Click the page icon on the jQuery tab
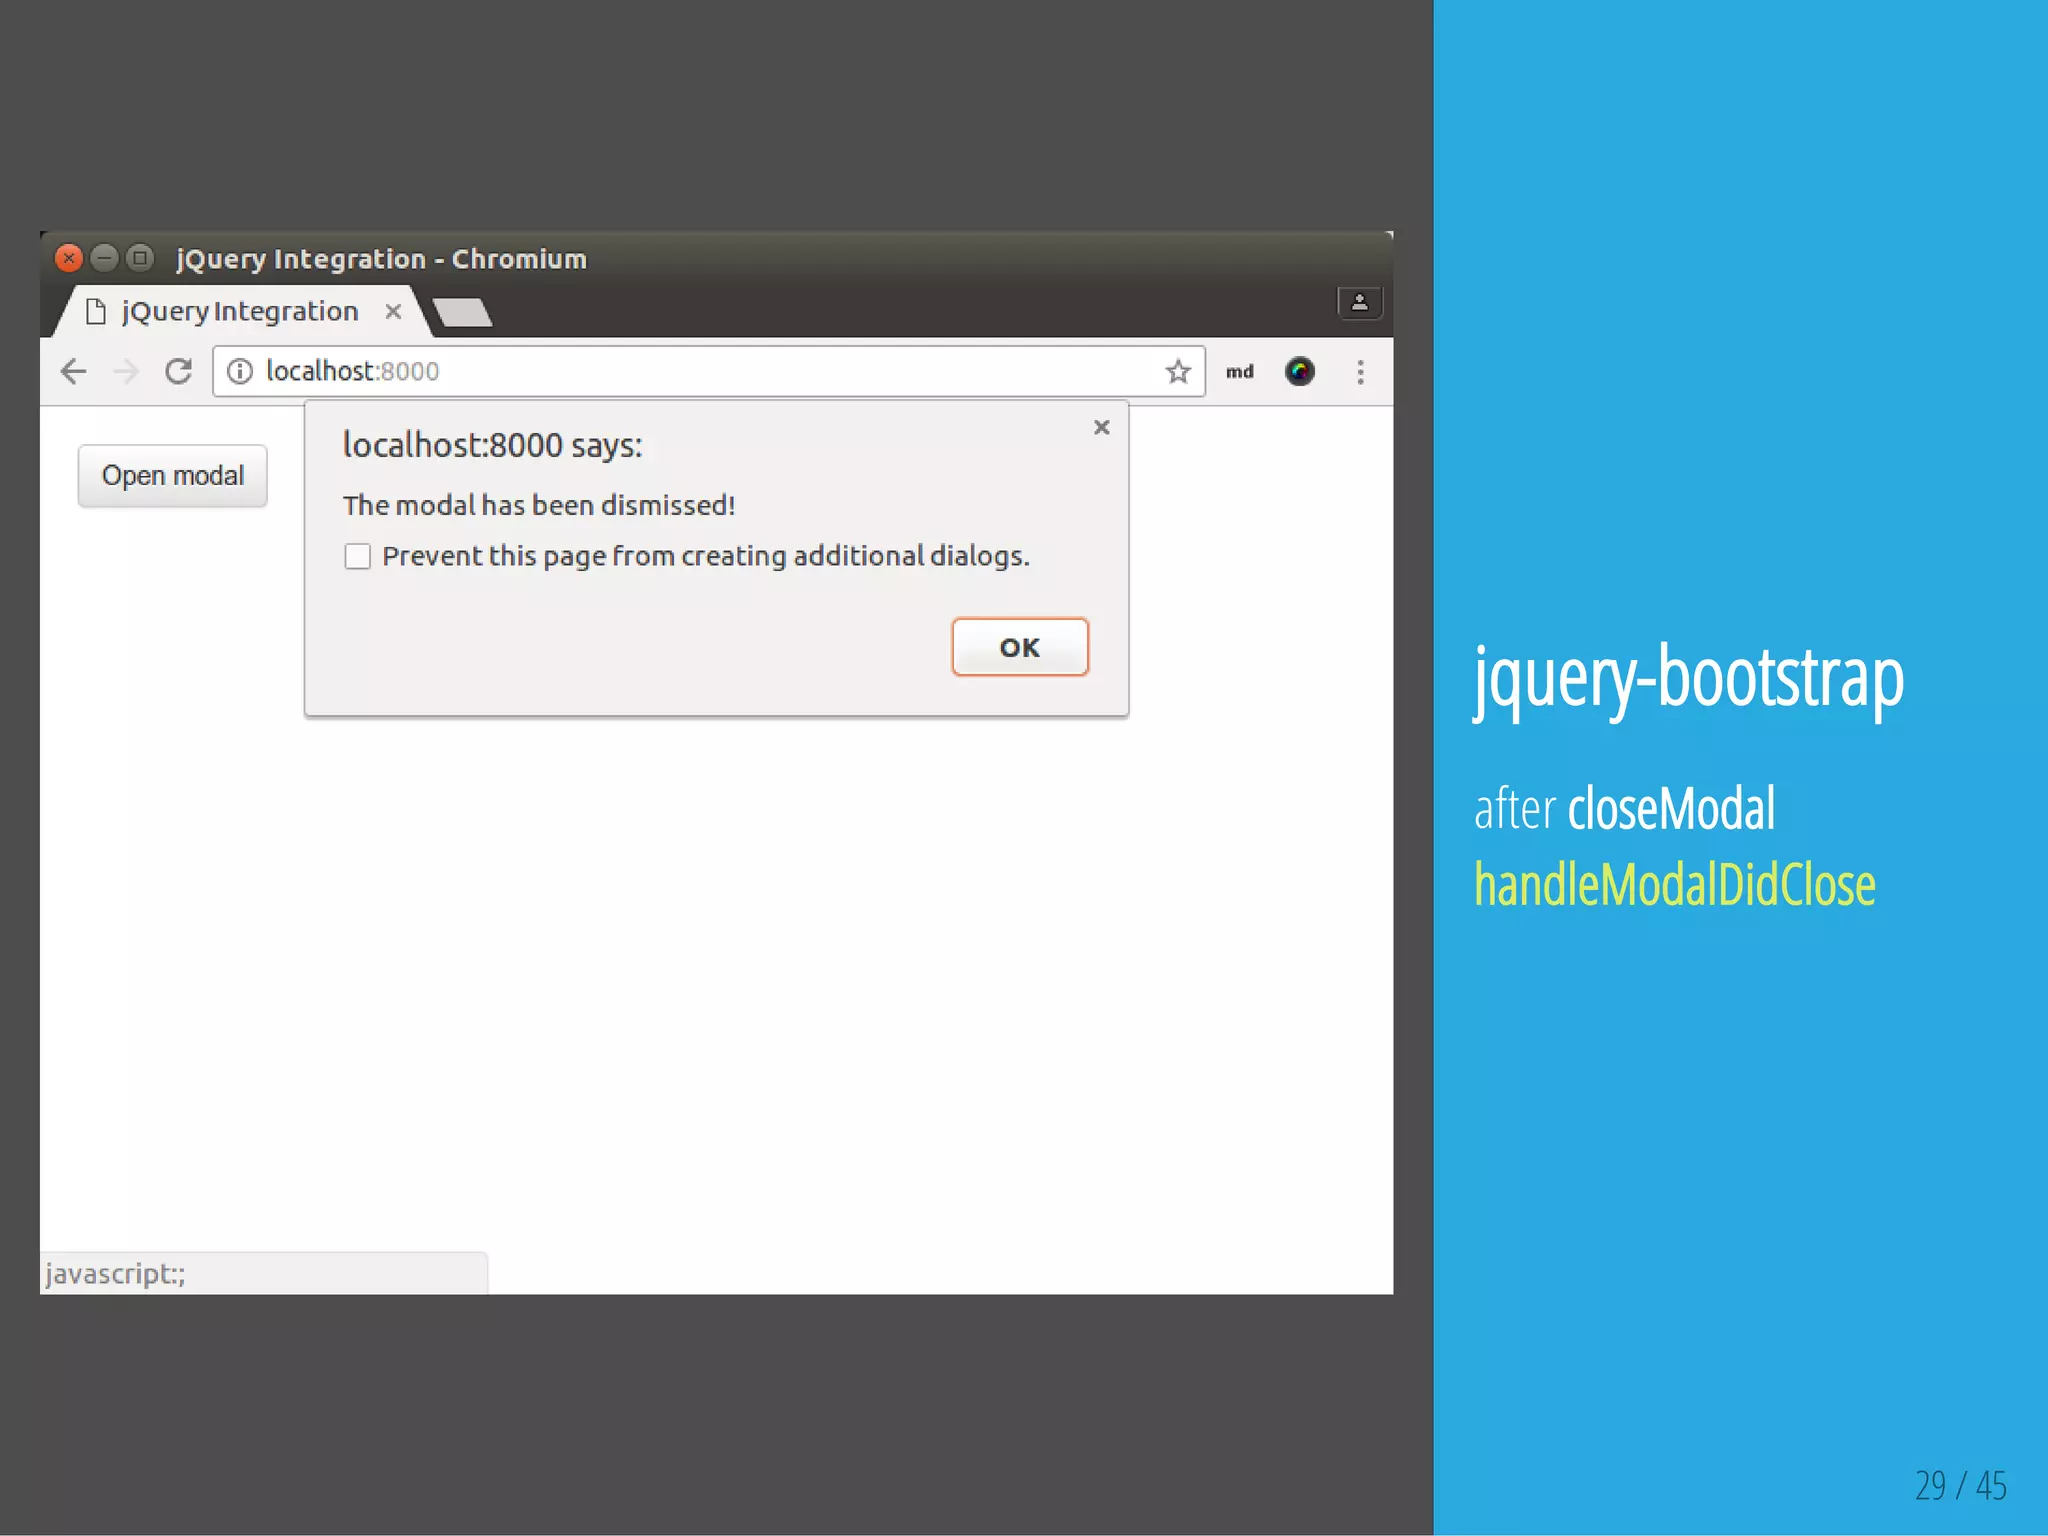The height and width of the screenshot is (1536, 2048). click(96, 312)
